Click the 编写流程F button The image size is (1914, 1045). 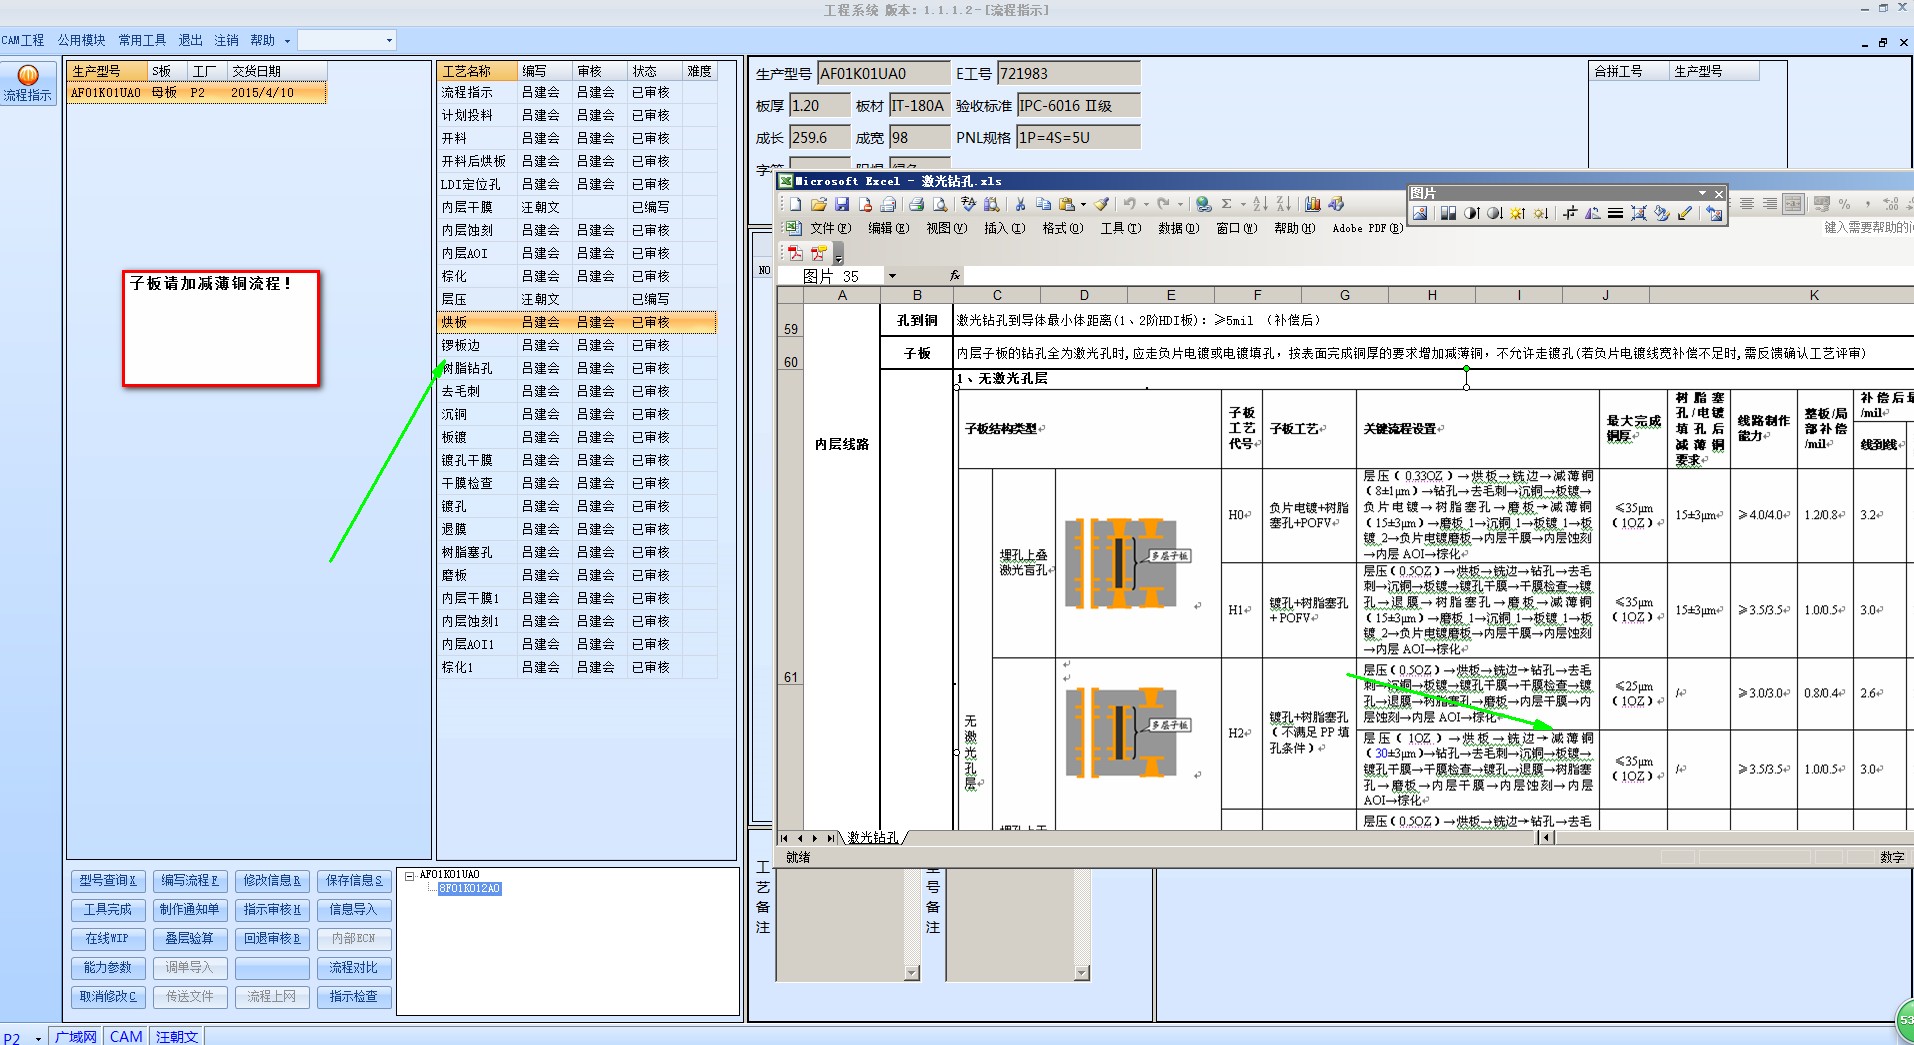190,881
